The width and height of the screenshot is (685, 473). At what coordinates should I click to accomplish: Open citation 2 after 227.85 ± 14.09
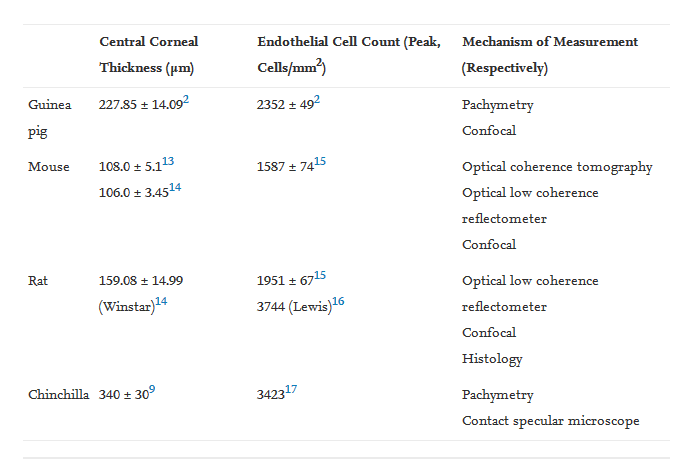(186, 100)
